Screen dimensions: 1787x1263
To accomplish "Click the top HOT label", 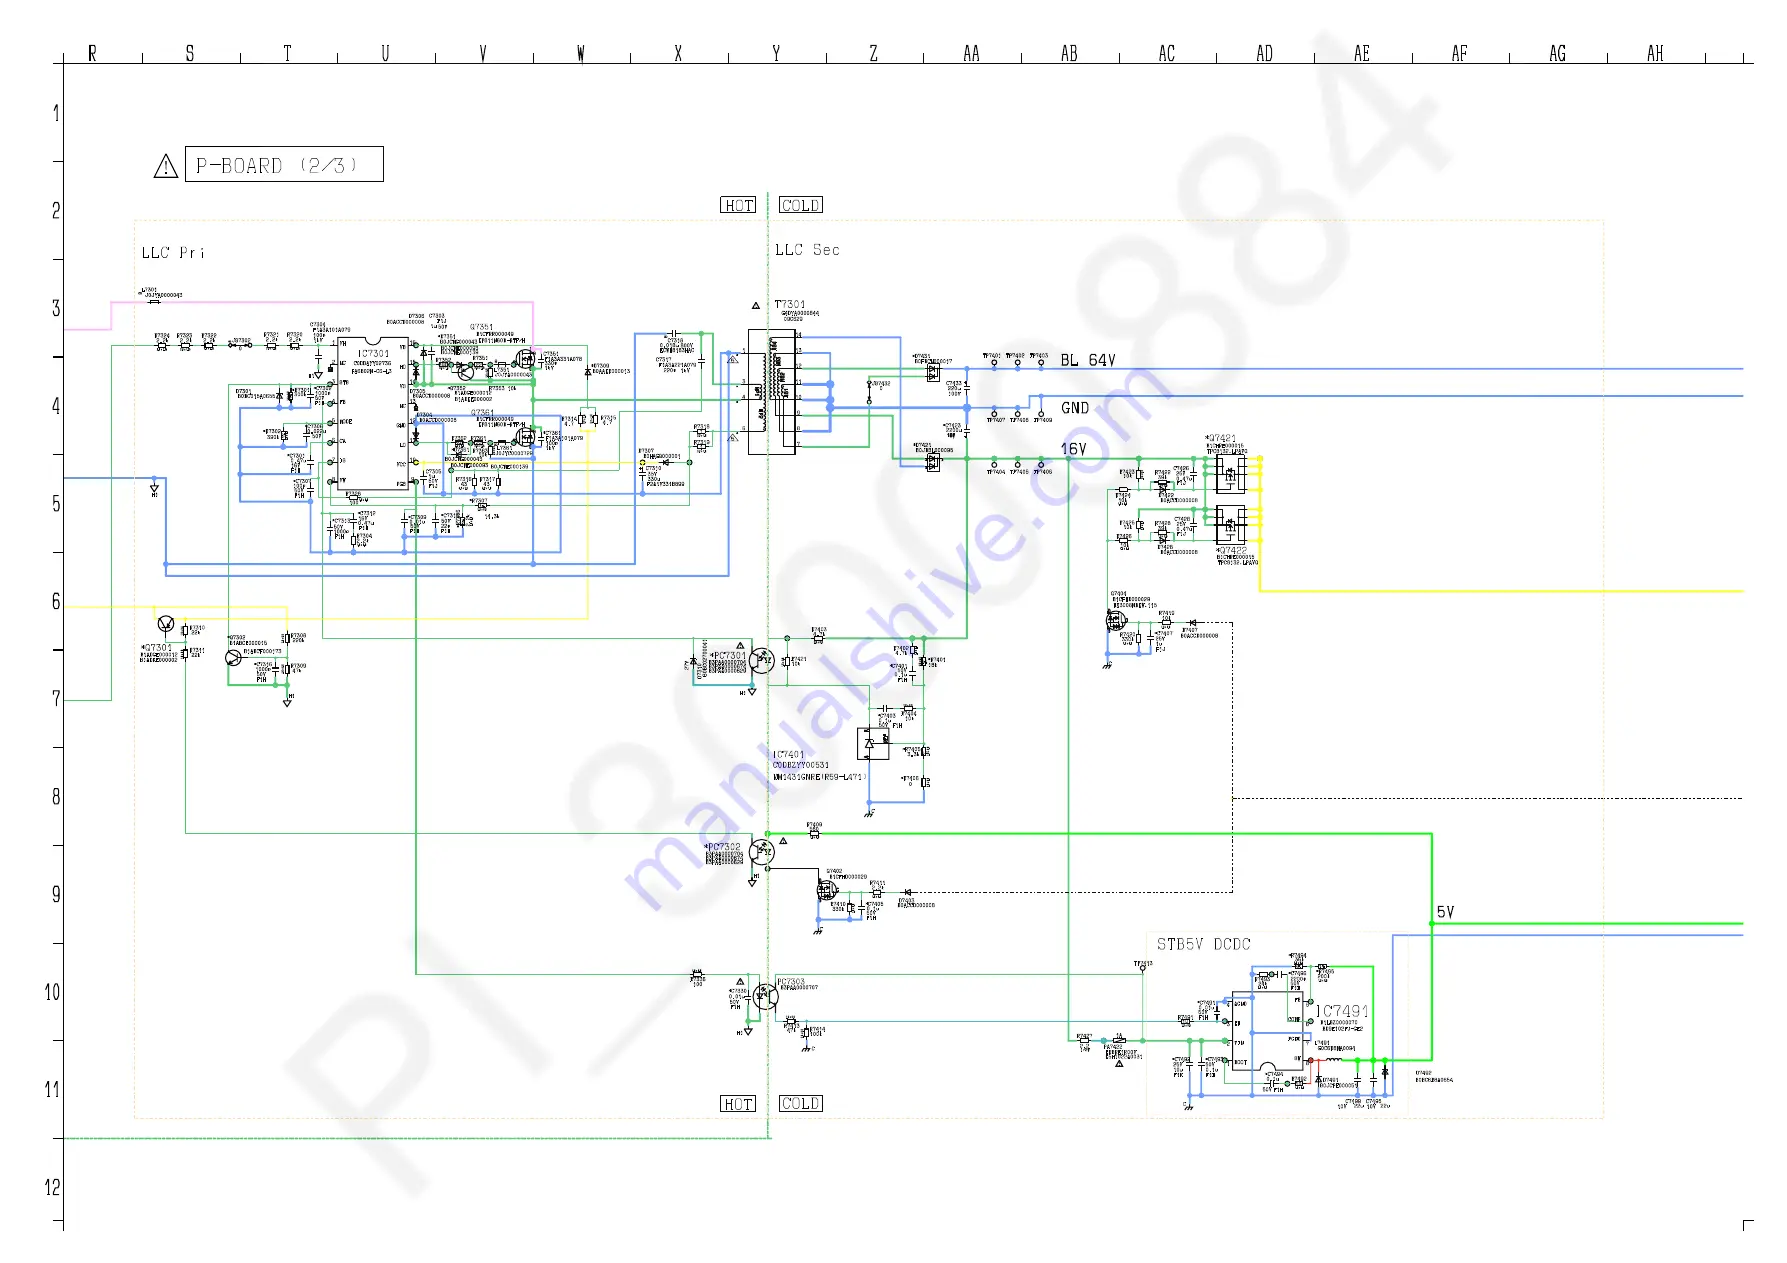I will [738, 205].
